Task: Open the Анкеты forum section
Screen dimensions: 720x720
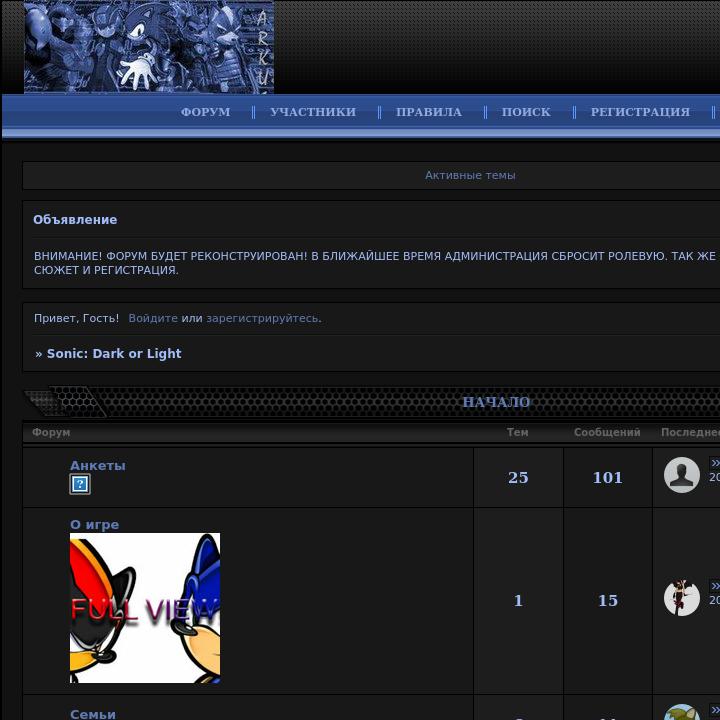Action: (x=98, y=466)
